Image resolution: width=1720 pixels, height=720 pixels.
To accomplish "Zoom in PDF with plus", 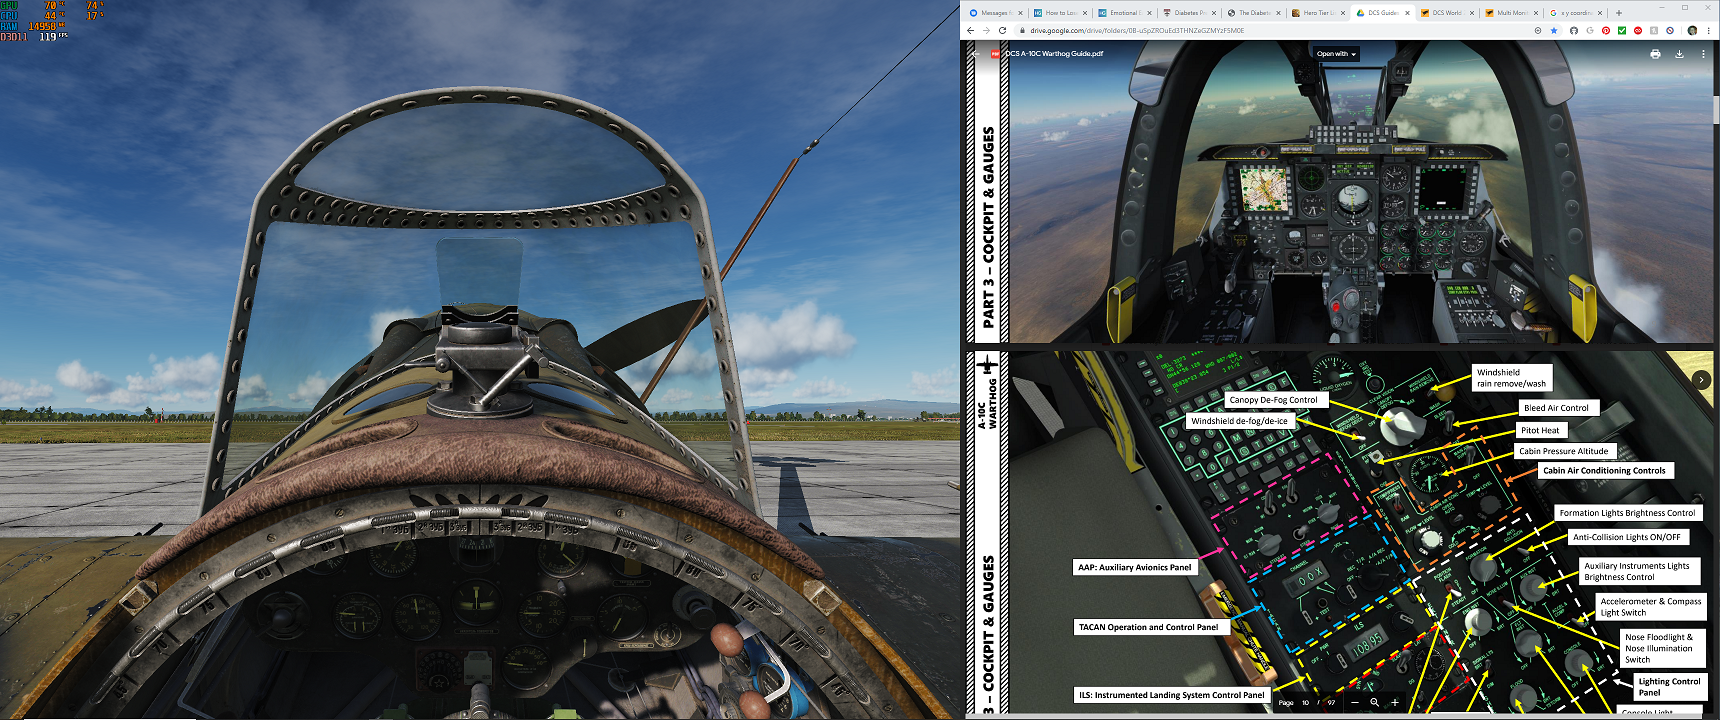I will point(1395,702).
